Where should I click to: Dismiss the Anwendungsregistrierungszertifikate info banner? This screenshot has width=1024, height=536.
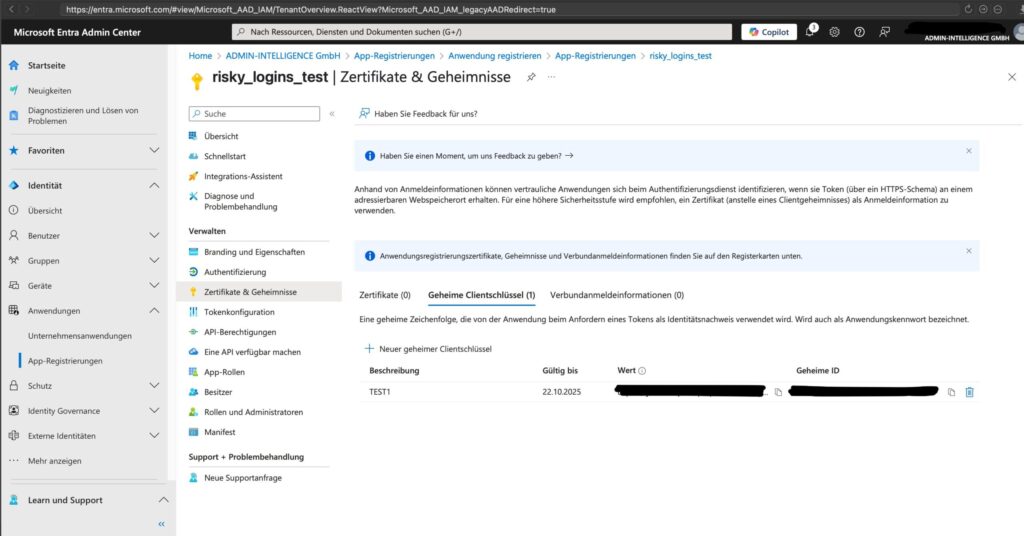pos(968,251)
